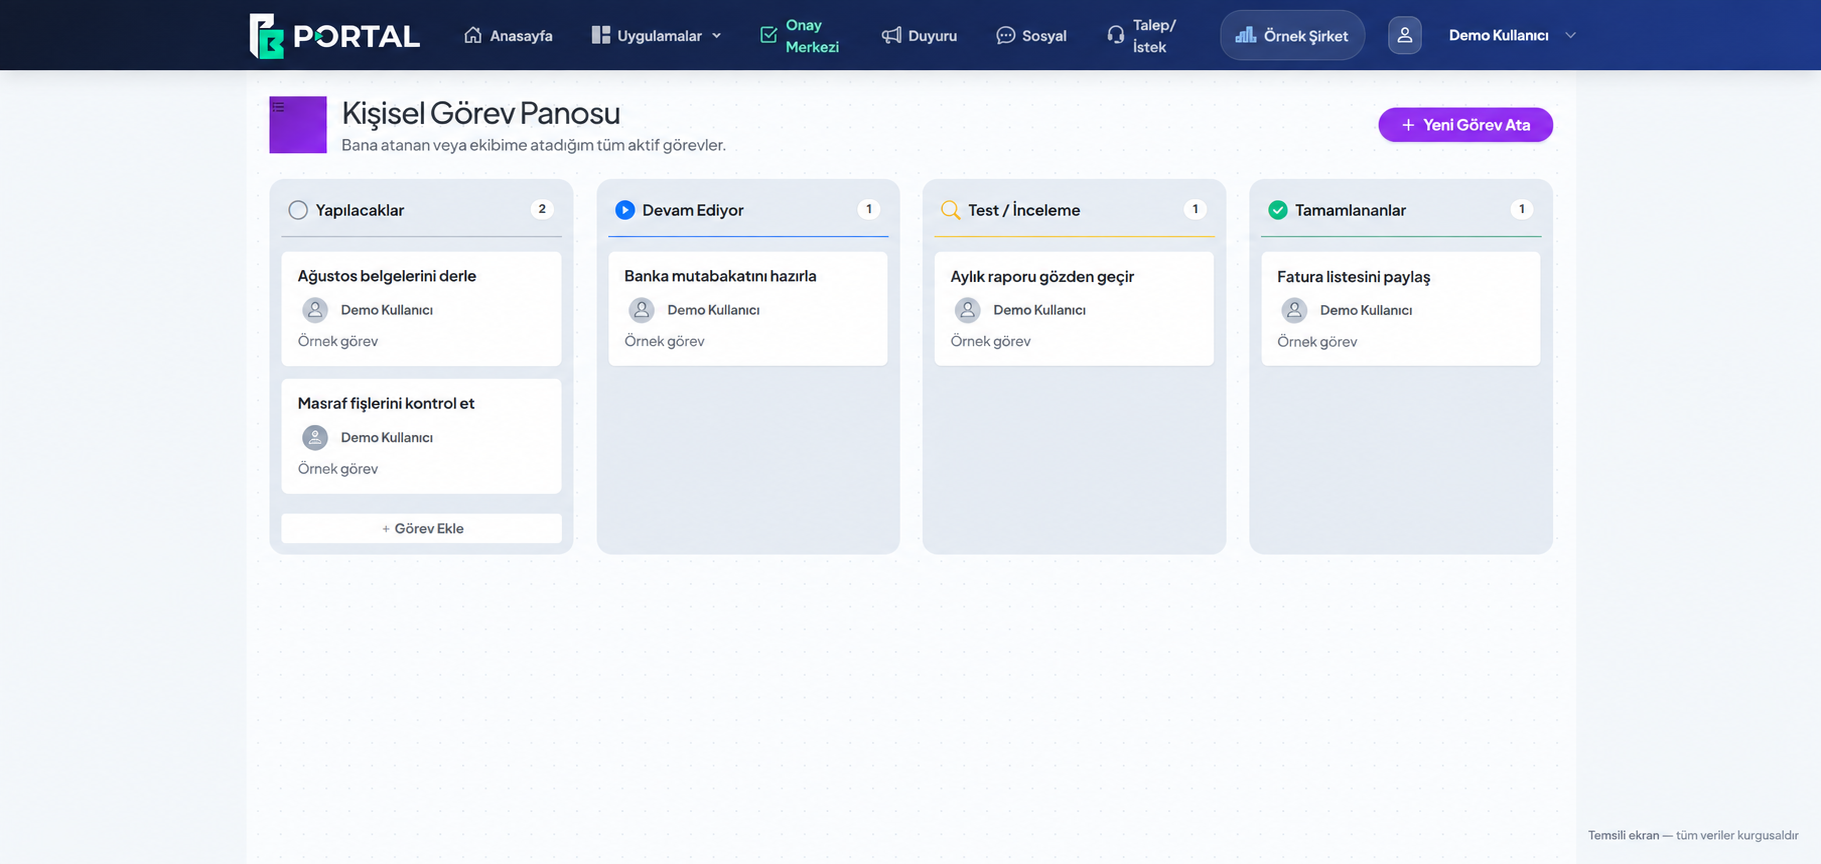Viewport: 1821px width, 864px height.
Task: Click the Tamamlananlar green check icon
Action: point(1278,210)
